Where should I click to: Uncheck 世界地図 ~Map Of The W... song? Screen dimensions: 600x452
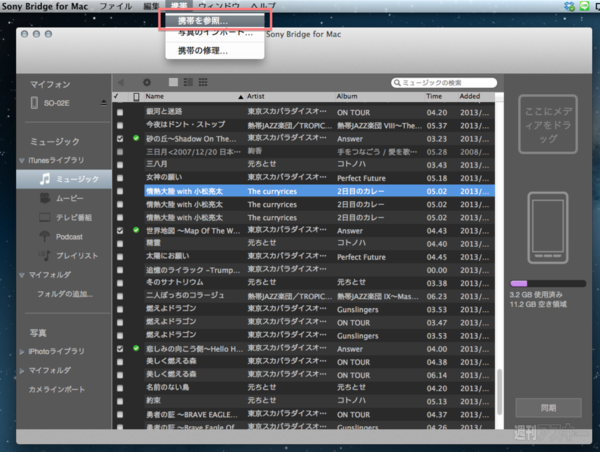coord(120,230)
